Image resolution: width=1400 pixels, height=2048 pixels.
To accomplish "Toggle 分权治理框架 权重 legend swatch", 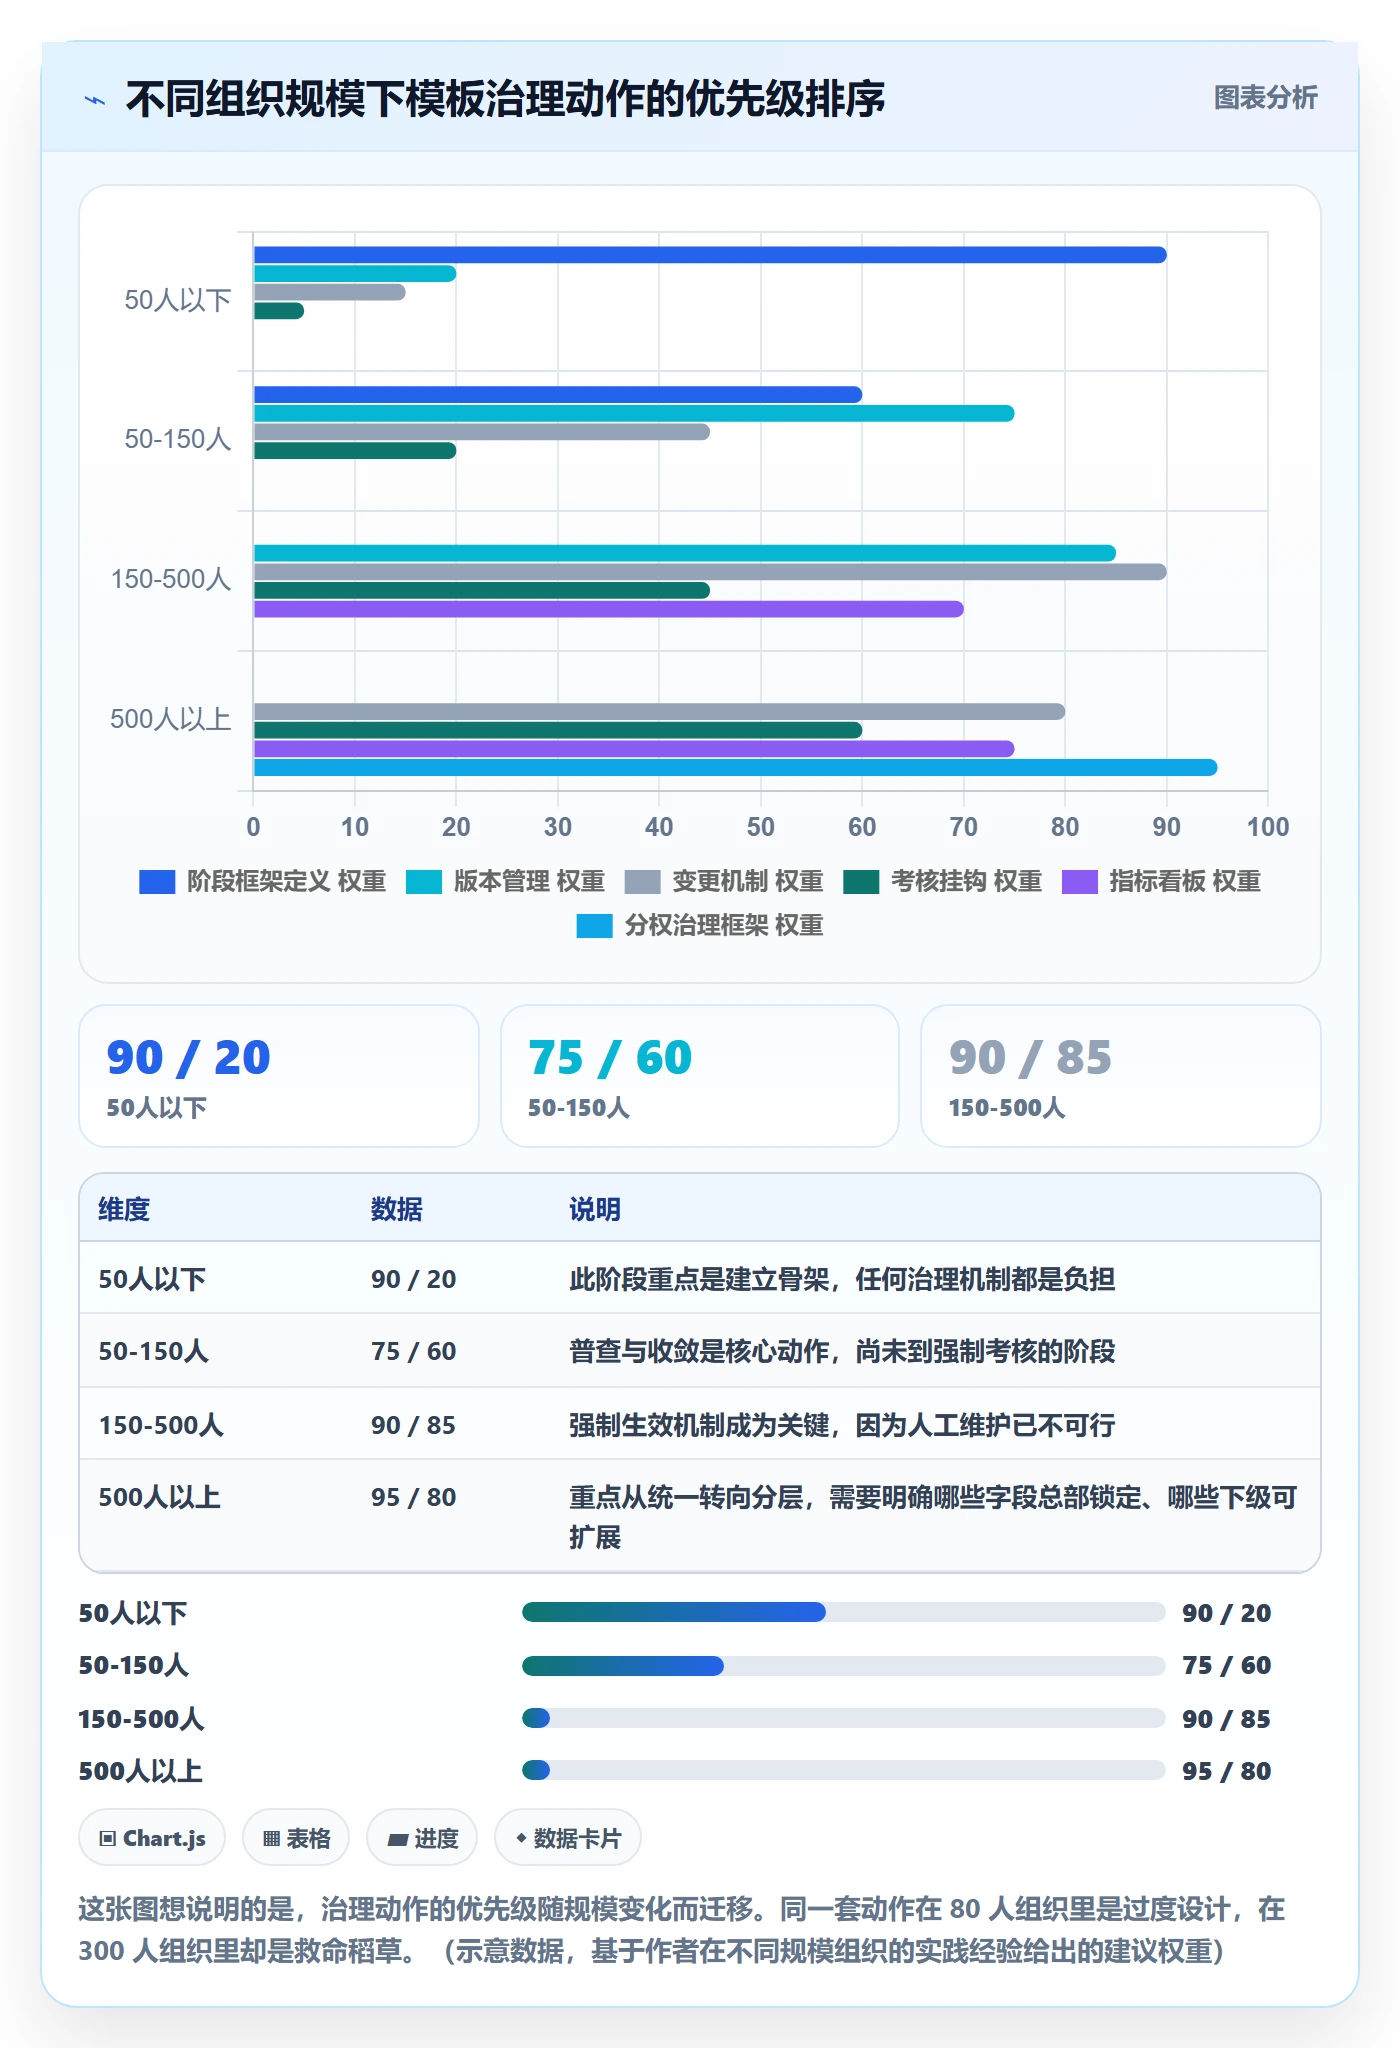I will pyautogui.click(x=594, y=926).
